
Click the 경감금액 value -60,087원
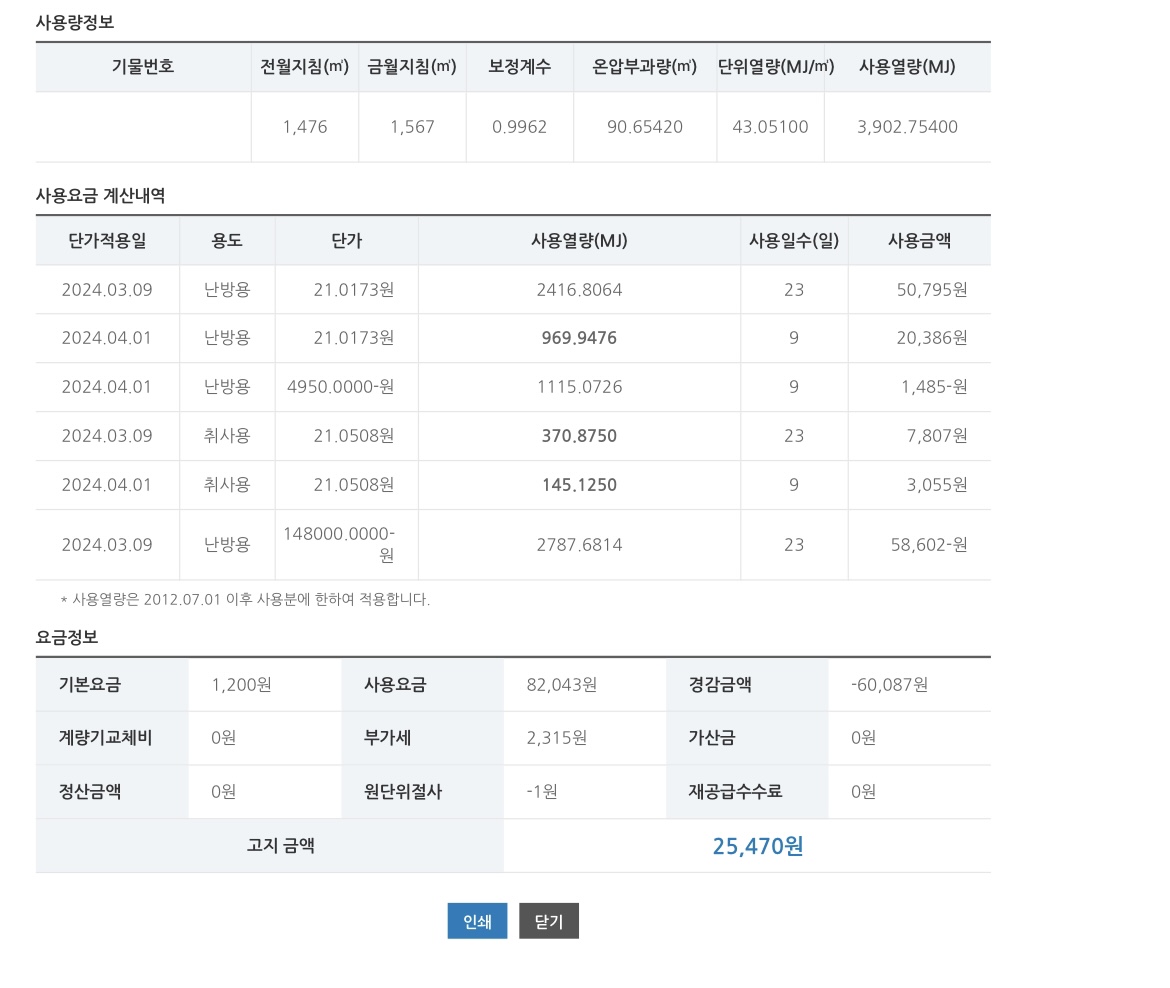click(x=889, y=685)
